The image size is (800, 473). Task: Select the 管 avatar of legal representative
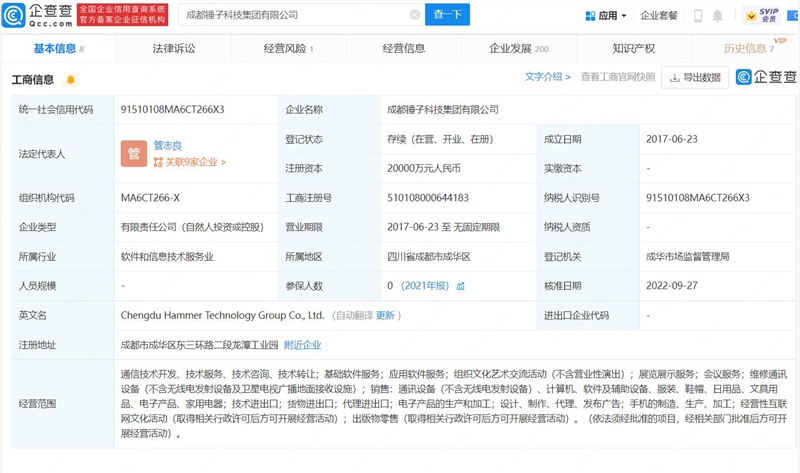point(134,154)
